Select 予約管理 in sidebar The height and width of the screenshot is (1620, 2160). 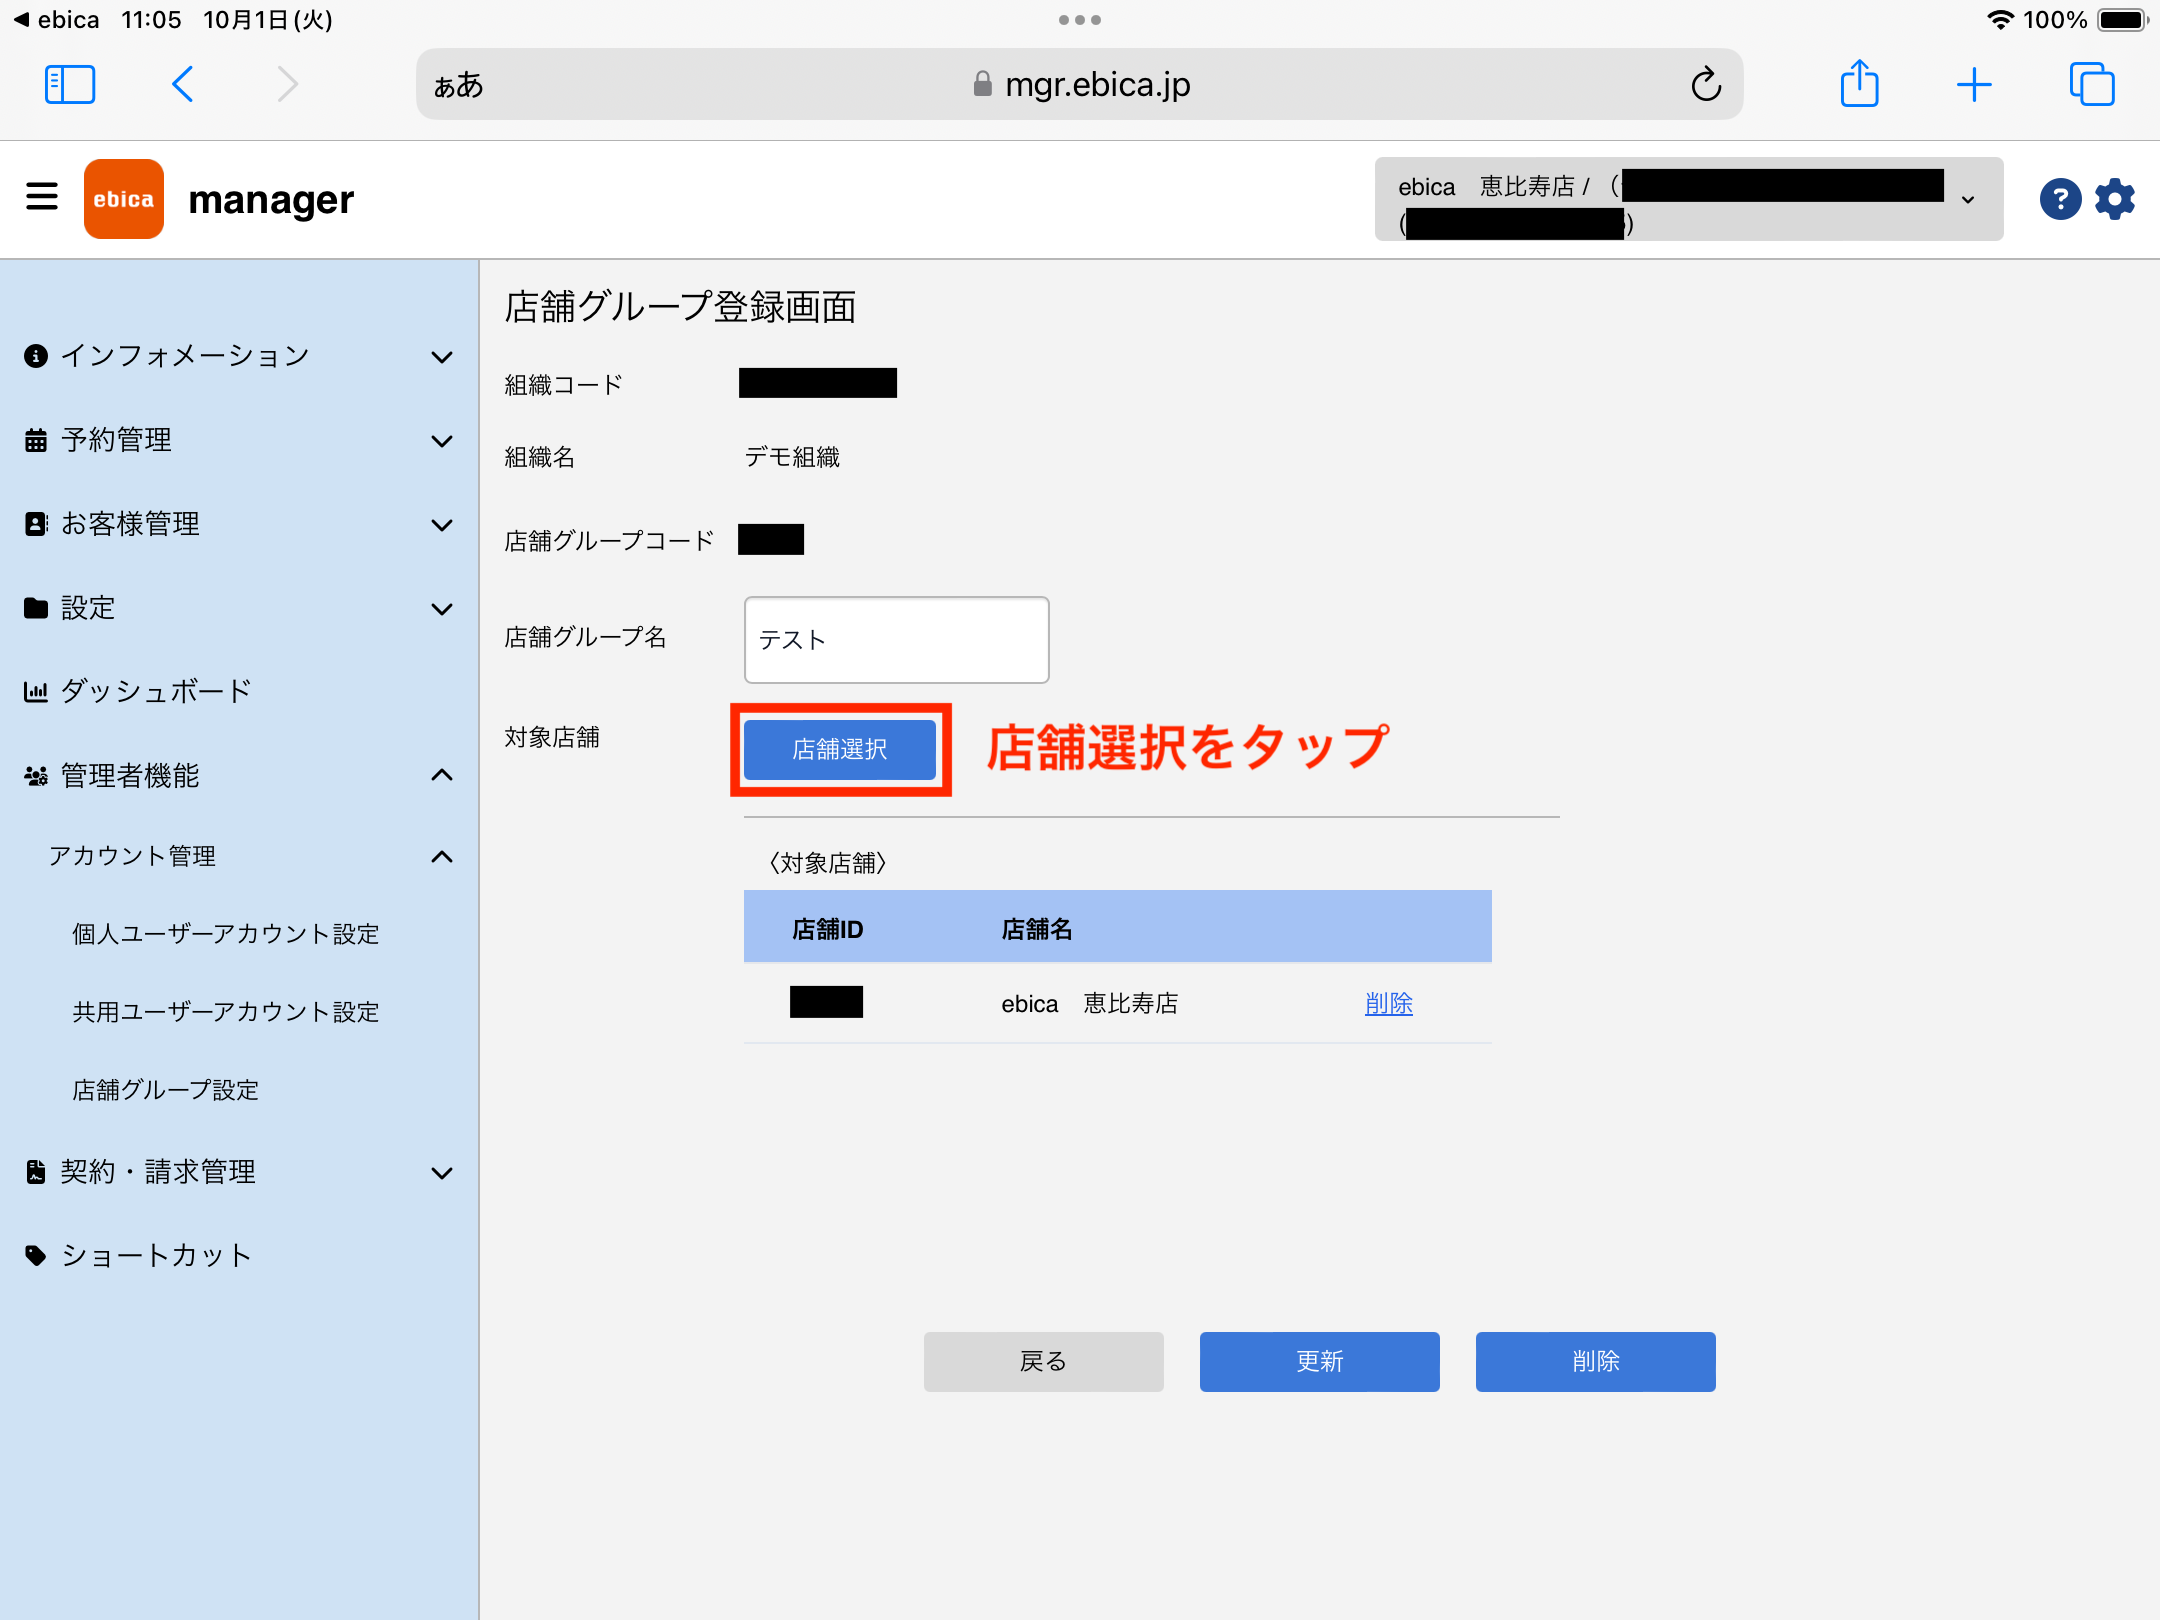click(x=117, y=440)
